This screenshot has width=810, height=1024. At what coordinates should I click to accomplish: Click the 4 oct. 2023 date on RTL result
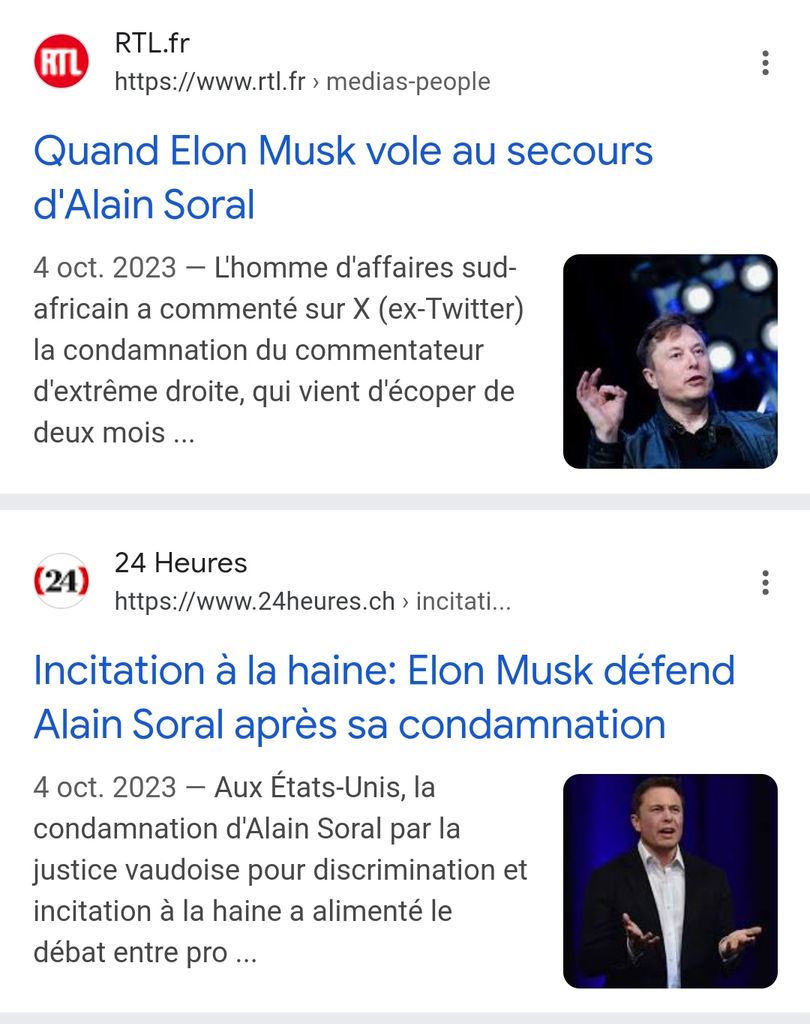pyautogui.click(x=105, y=268)
